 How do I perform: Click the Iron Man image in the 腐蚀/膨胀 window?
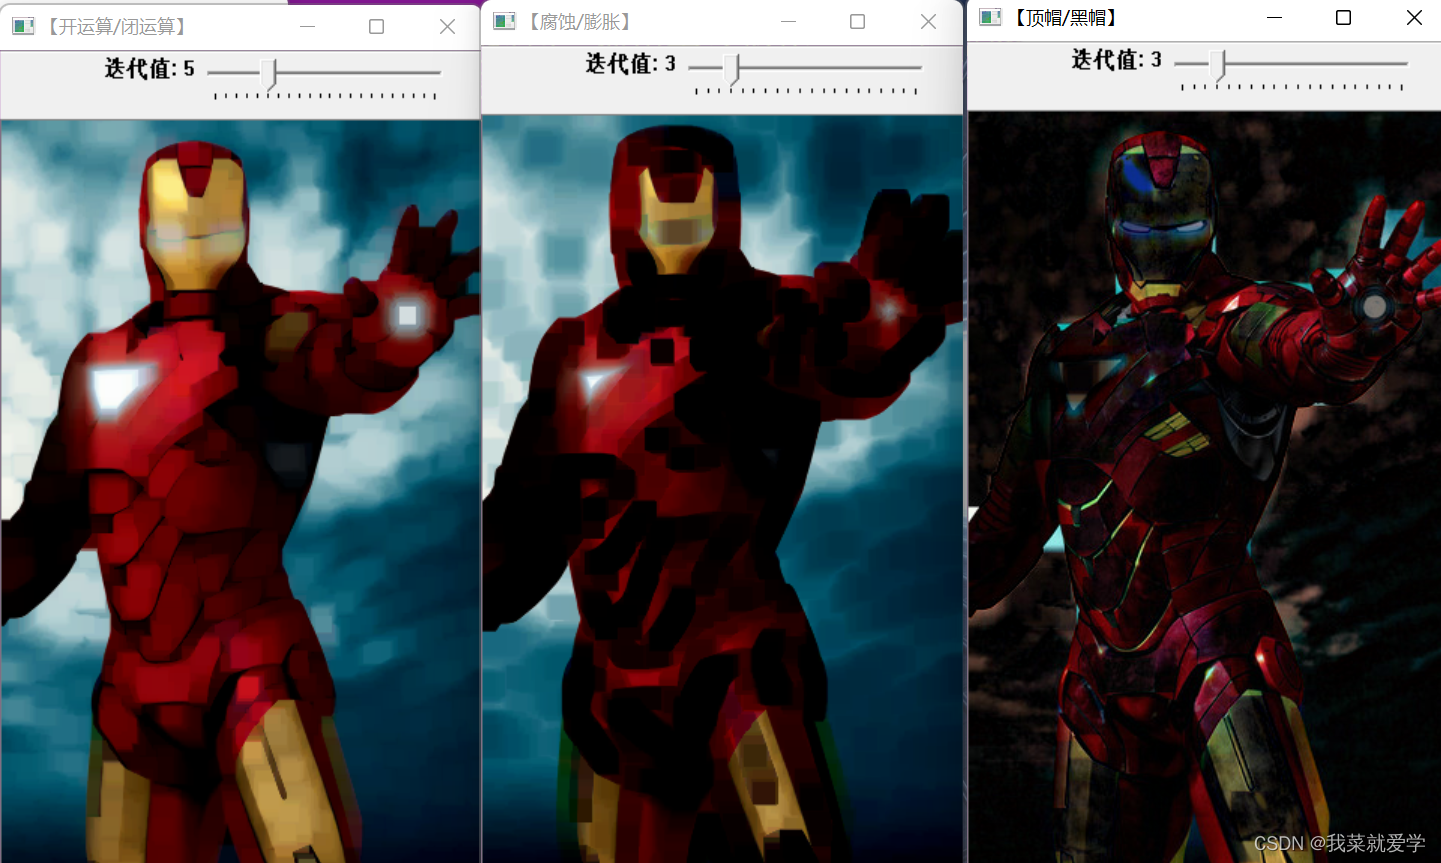(722, 489)
